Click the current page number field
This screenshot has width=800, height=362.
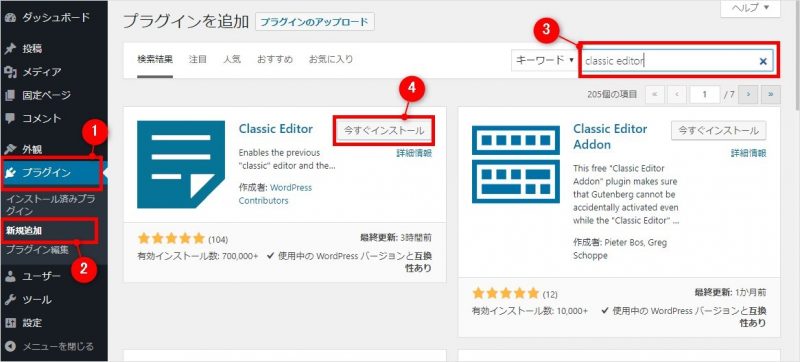pyautogui.click(x=705, y=94)
